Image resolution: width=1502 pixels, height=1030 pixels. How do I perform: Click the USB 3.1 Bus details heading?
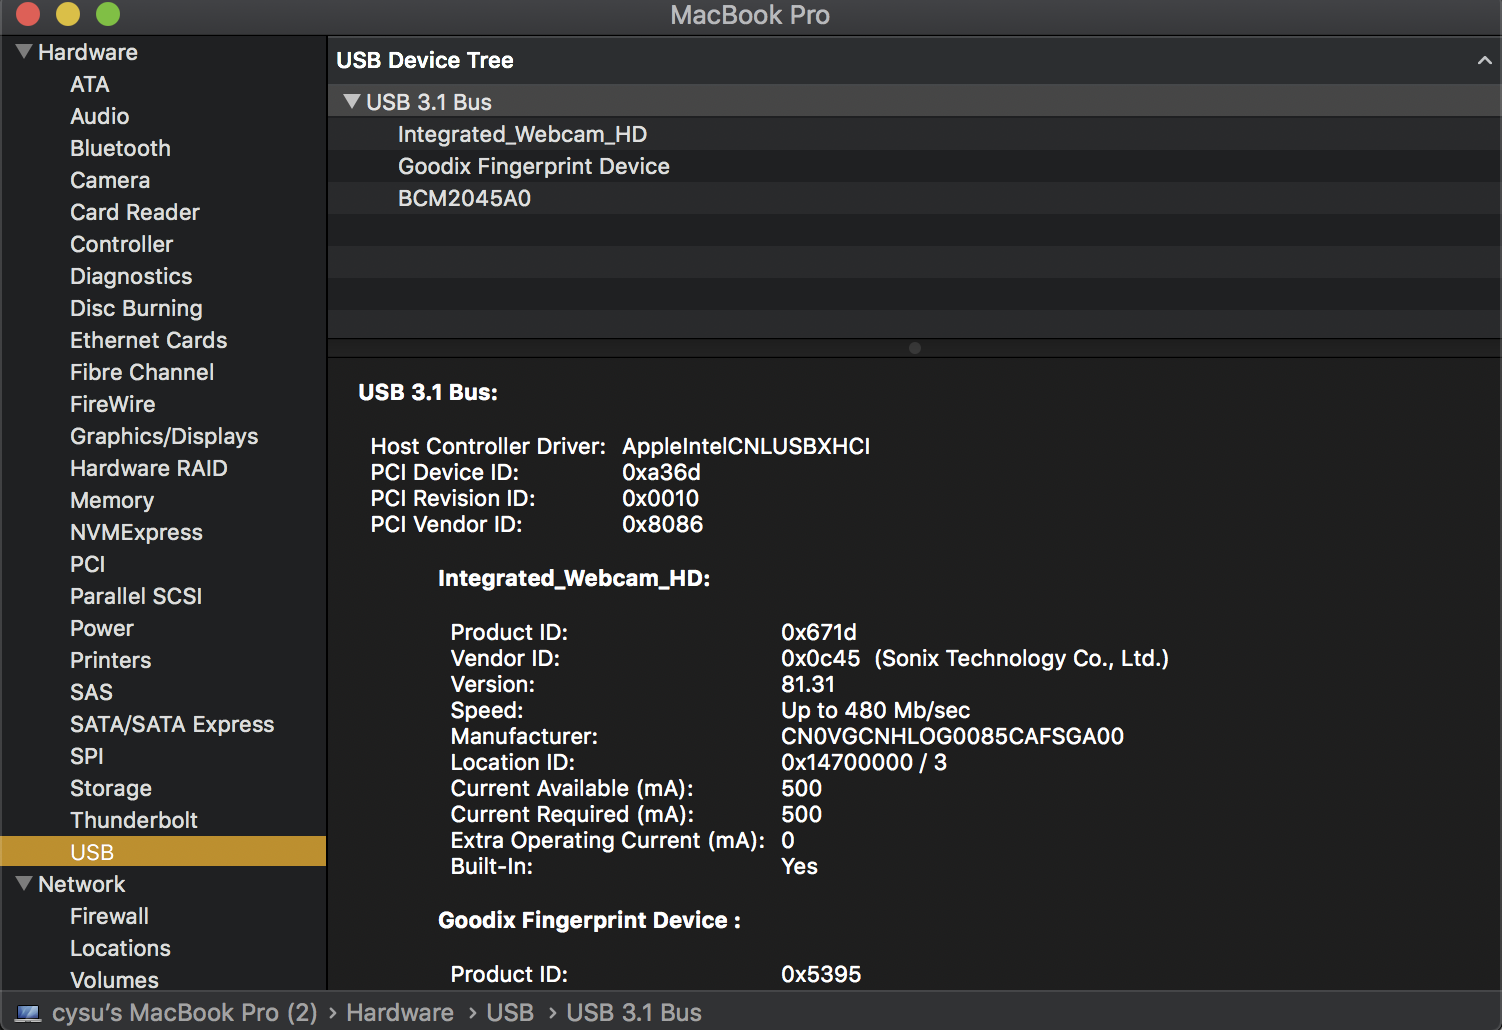tap(428, 392)
